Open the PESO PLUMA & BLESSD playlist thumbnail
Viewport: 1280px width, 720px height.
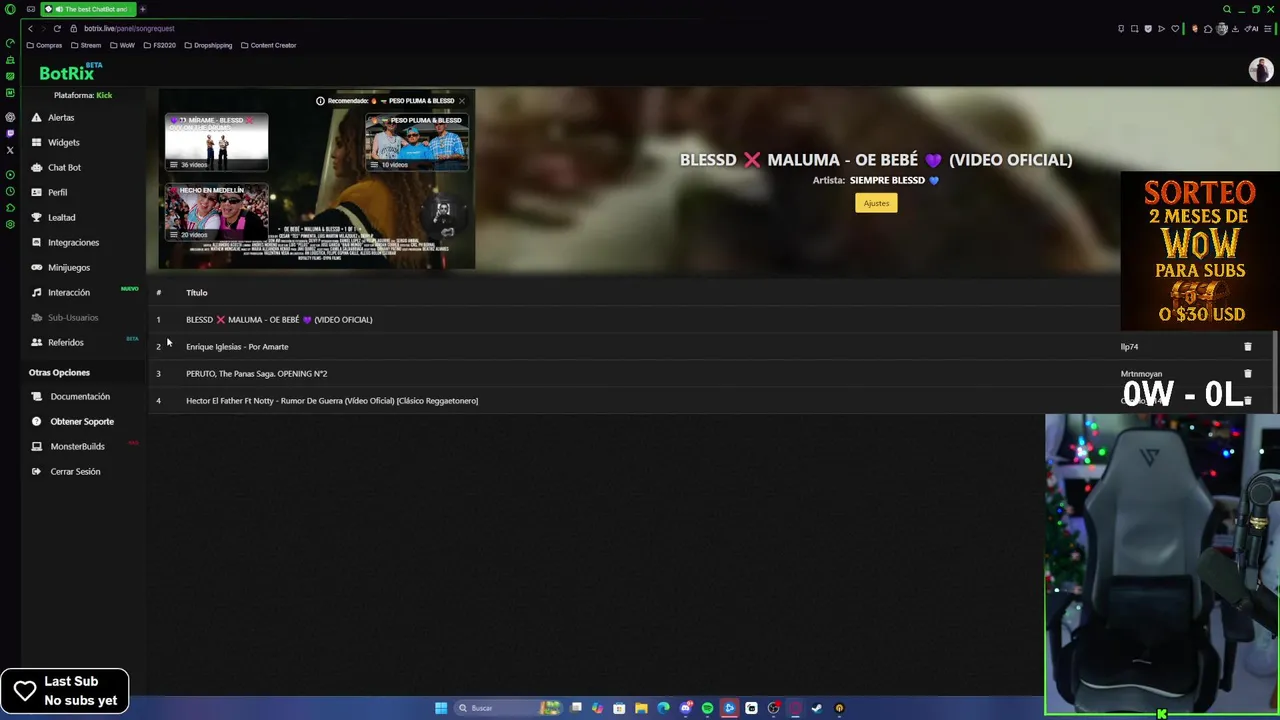[417, 142]
